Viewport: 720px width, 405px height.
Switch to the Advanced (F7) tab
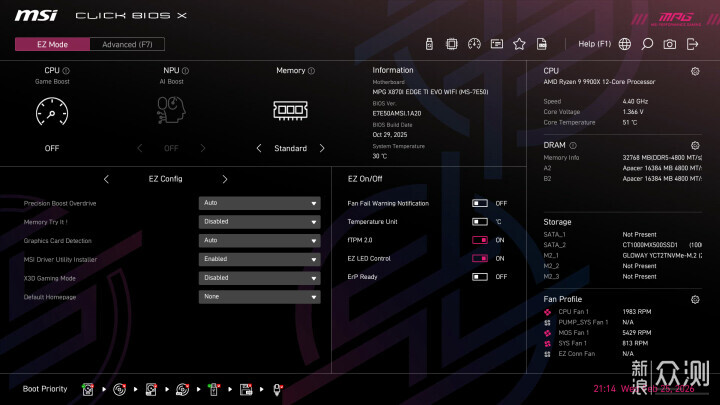click(x=127, y=45)
